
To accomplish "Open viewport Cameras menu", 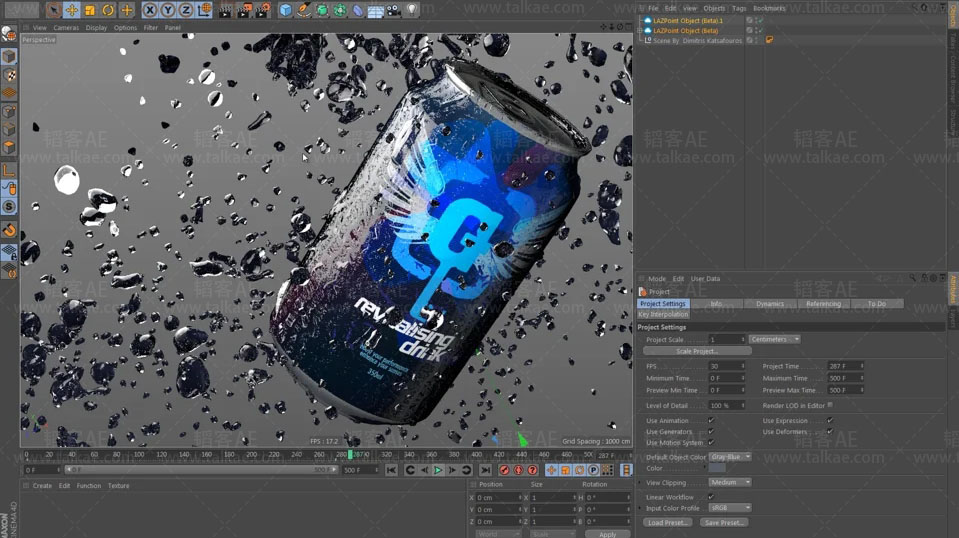I will point(66,28).
